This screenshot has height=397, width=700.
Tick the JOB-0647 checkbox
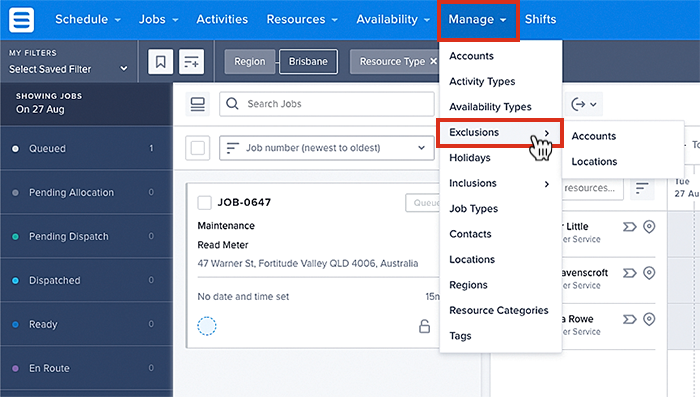204,203
